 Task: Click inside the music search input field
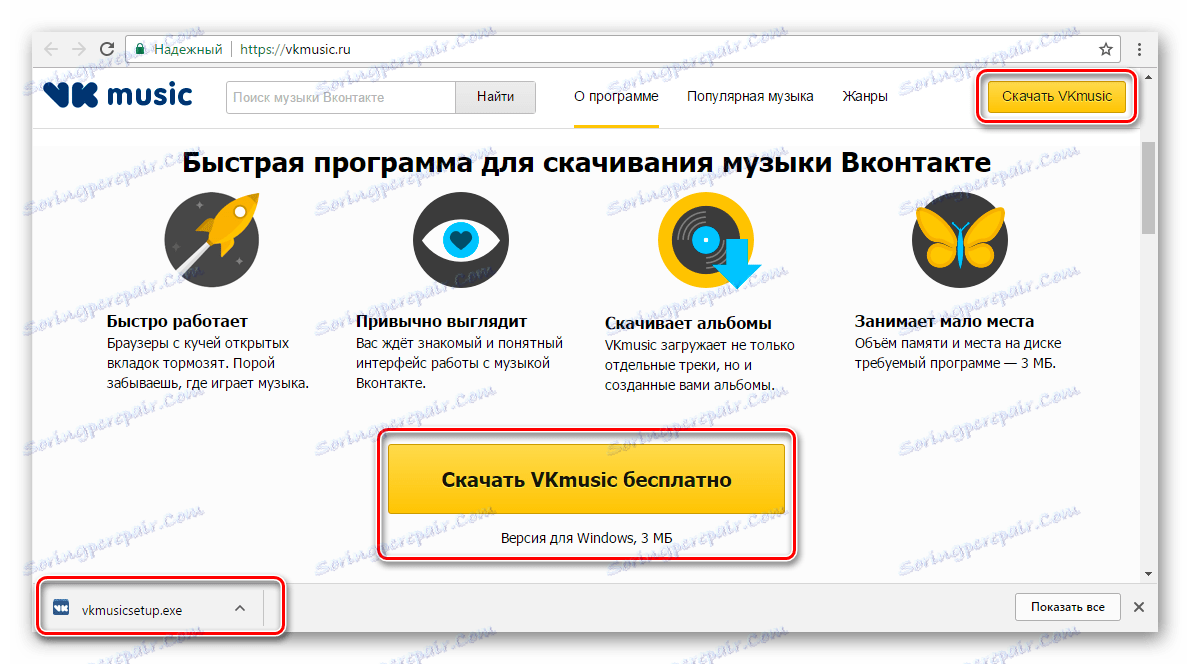point(340,97)
